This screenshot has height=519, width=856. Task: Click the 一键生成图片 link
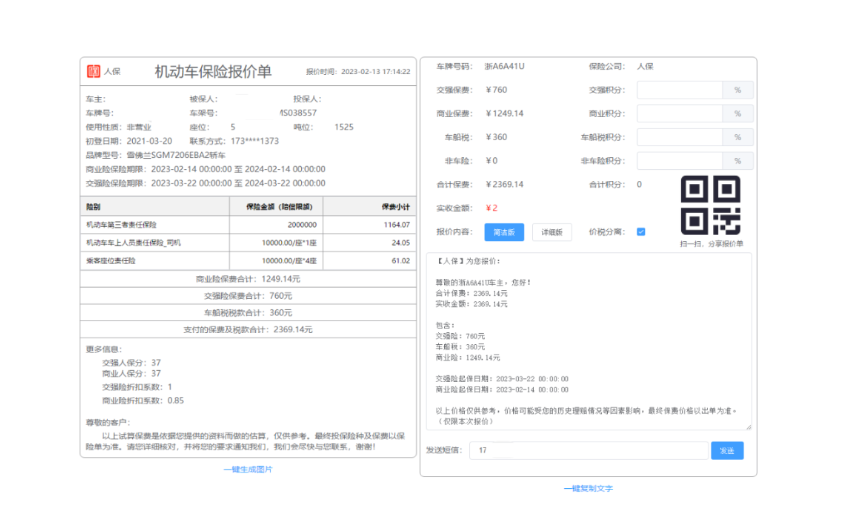pos(248,469)
